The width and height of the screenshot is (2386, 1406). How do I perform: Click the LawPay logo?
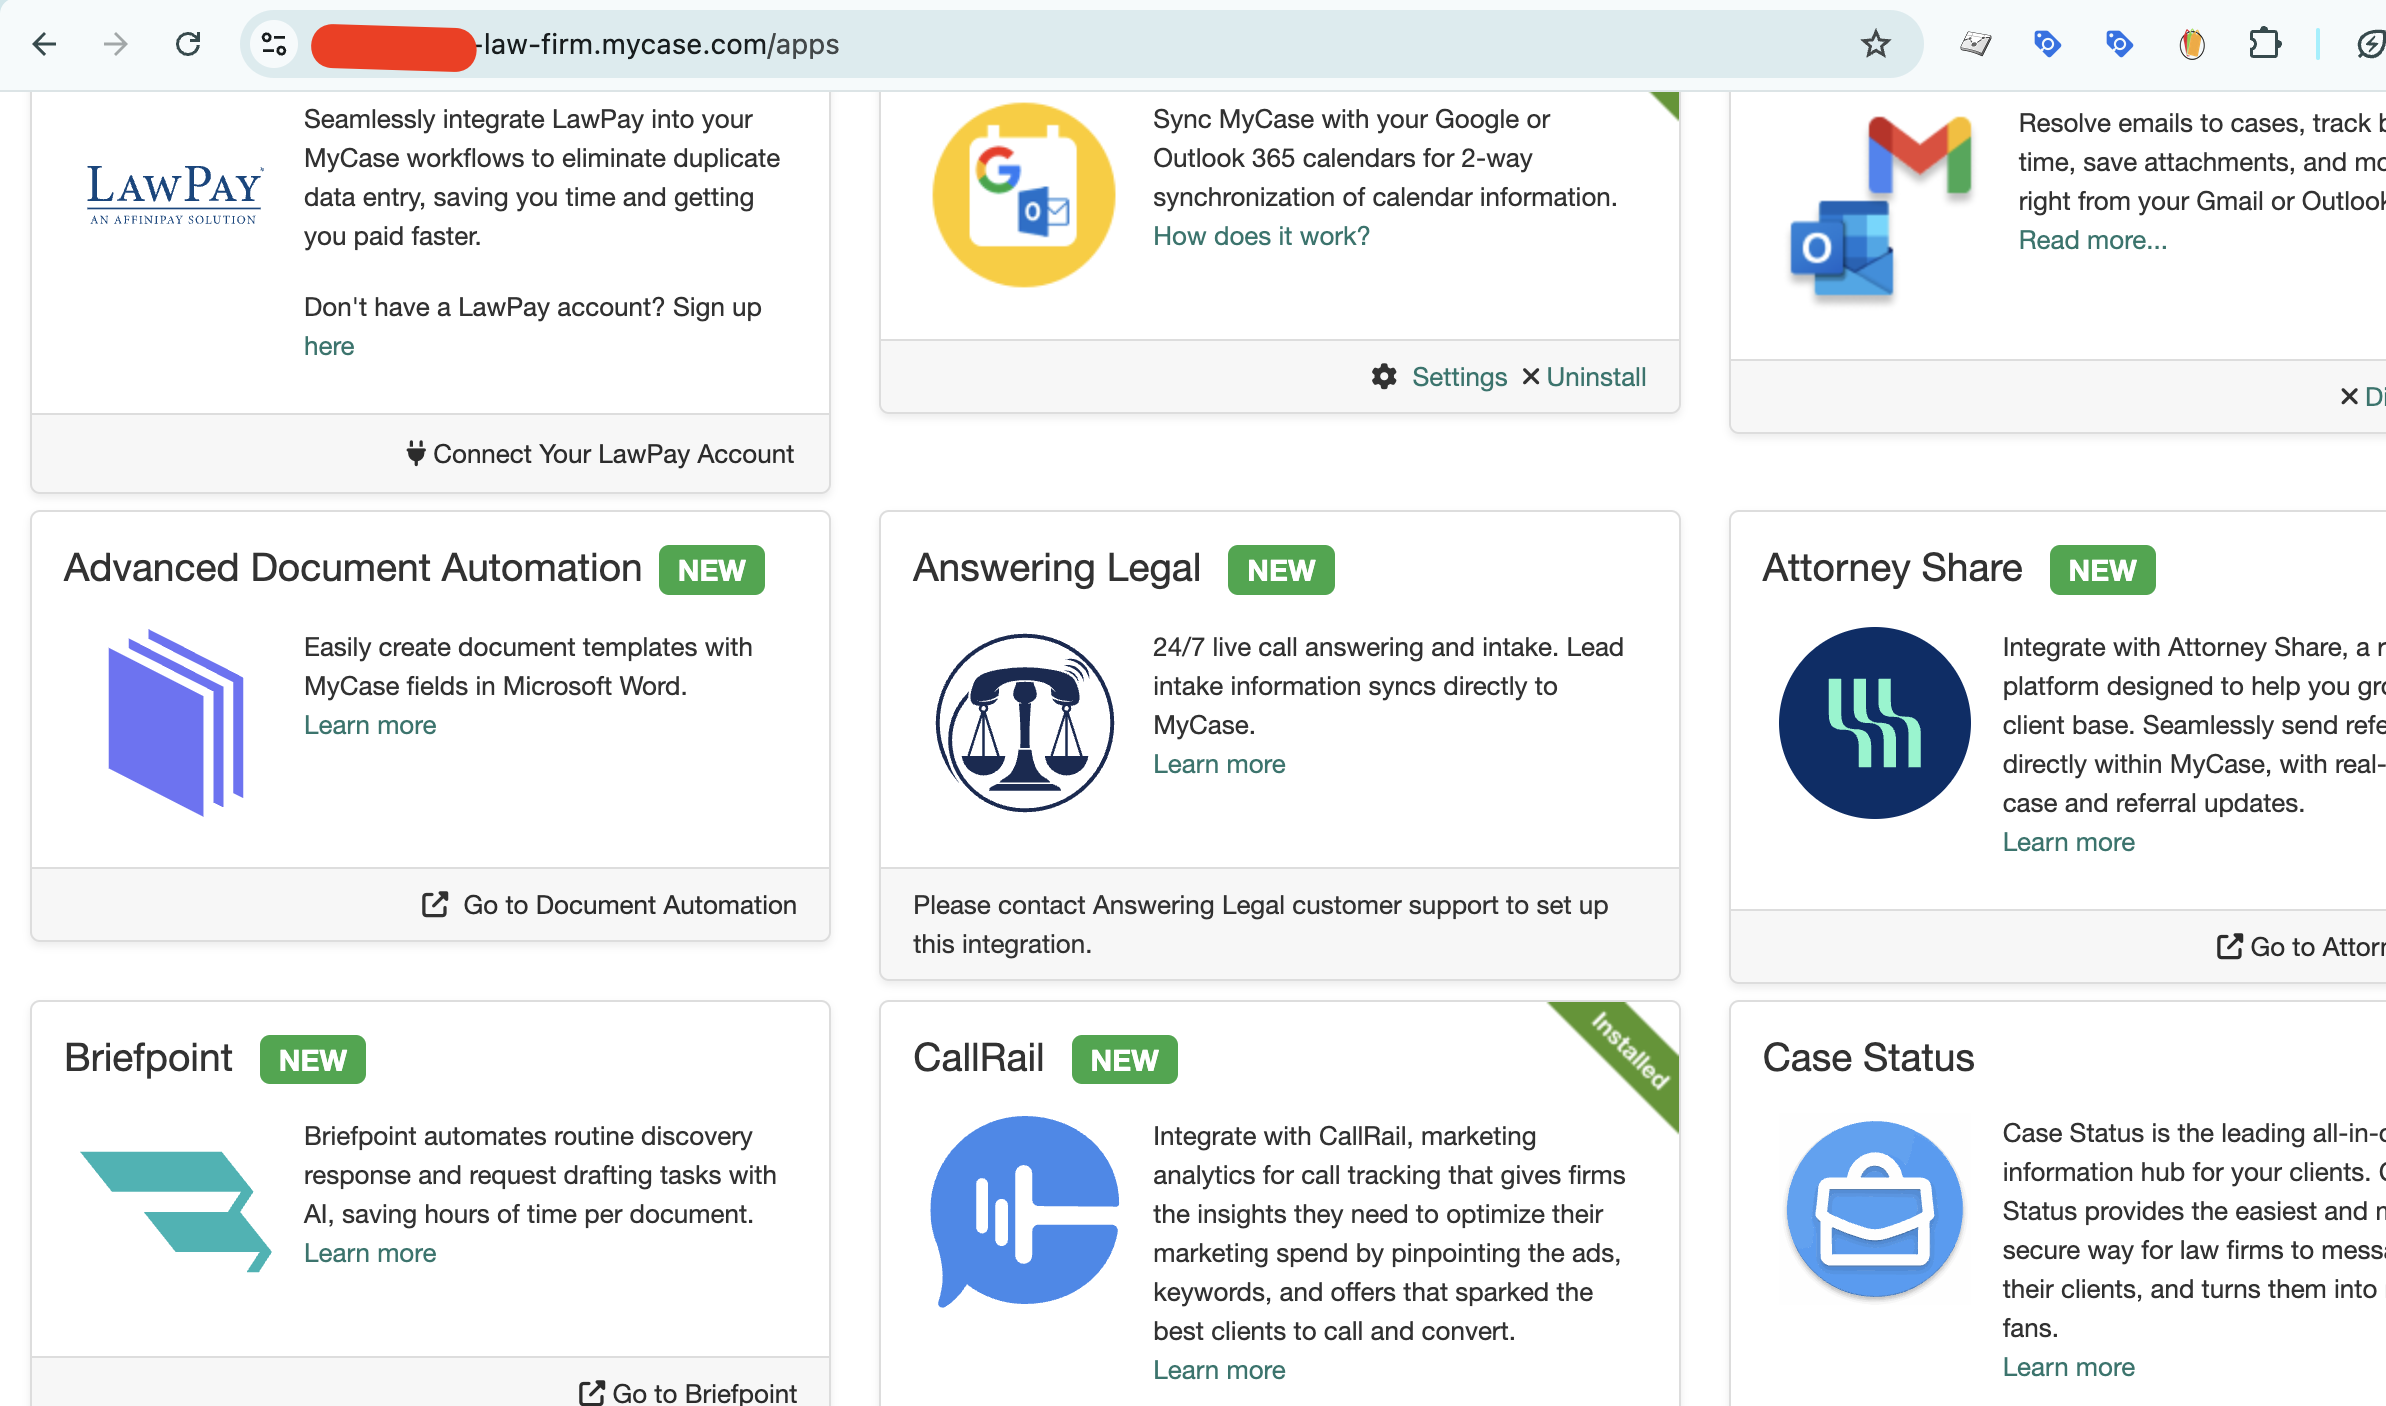[174, 194]
